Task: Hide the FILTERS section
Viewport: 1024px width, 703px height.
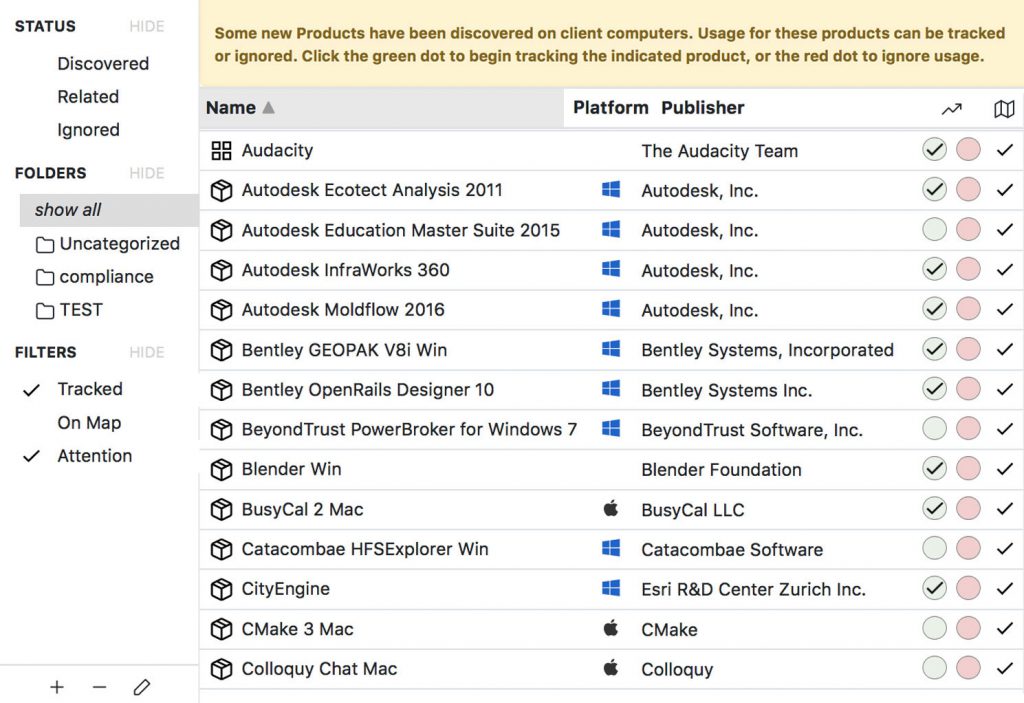Action: click(146, 352)
